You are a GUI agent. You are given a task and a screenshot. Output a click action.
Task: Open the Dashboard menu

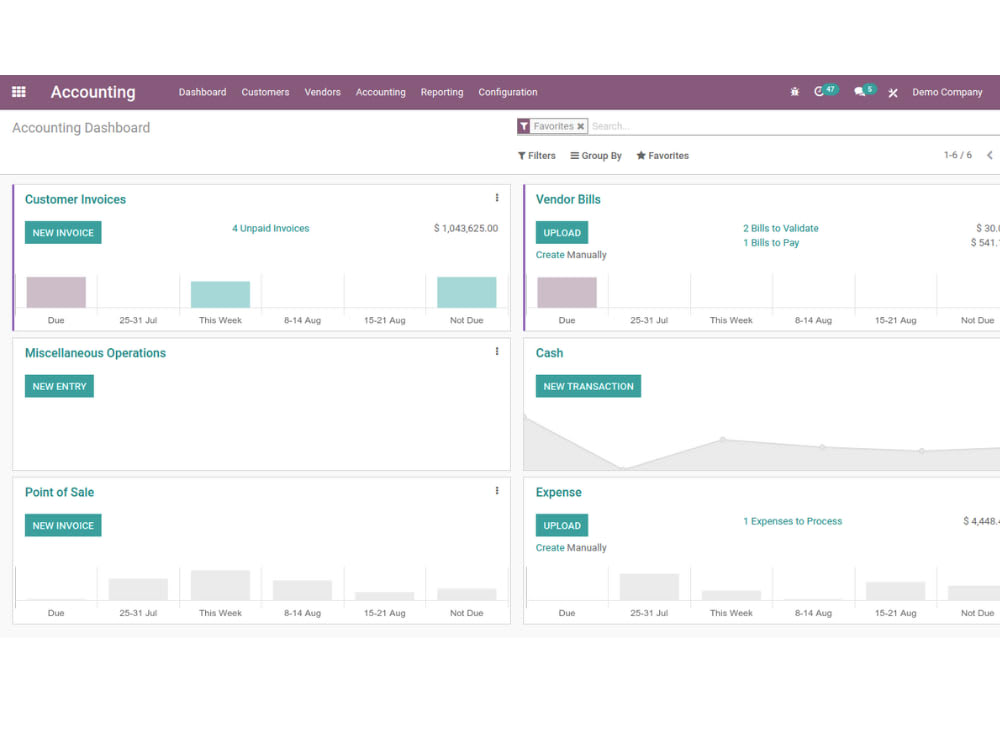(202, 92)
